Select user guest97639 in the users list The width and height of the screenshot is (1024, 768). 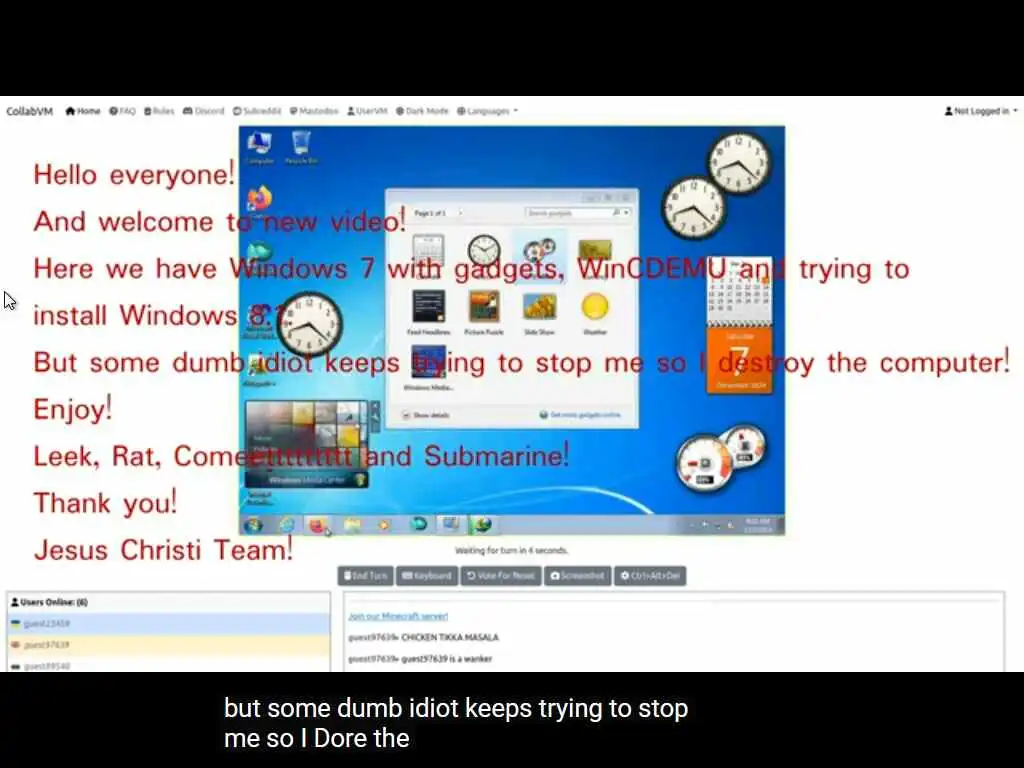tap(168, 645)
